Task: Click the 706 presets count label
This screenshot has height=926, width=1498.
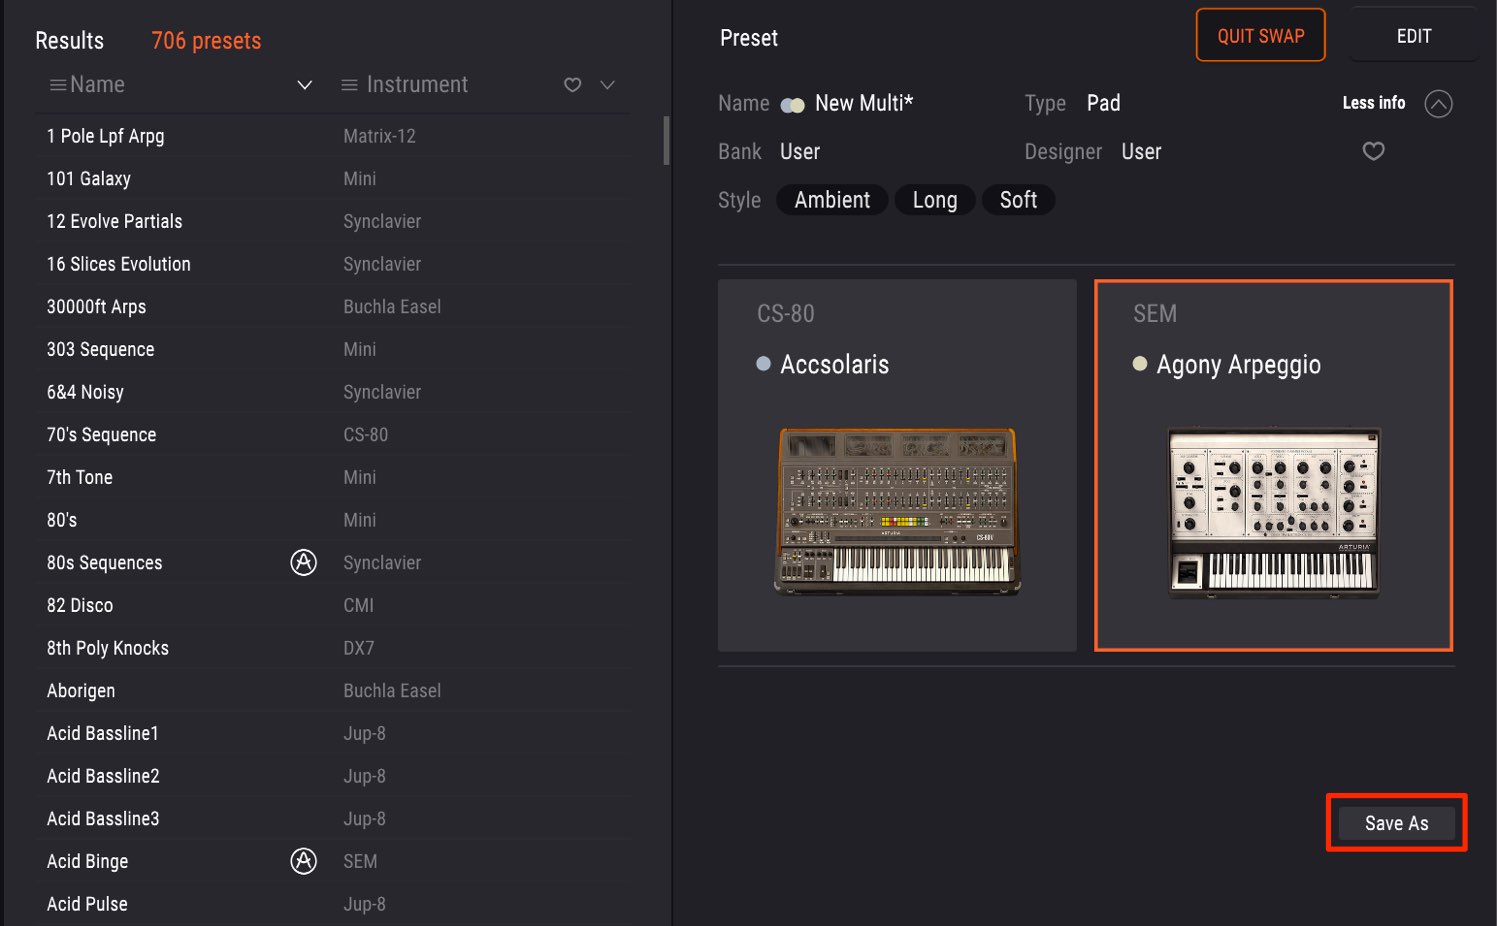Action: click(x=206, y=41)
